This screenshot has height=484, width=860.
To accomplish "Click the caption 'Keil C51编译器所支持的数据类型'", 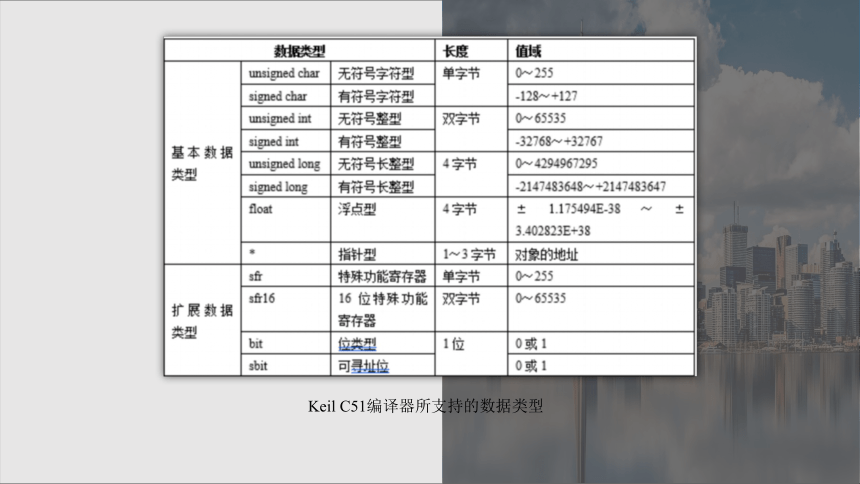I will pos(425,406).
